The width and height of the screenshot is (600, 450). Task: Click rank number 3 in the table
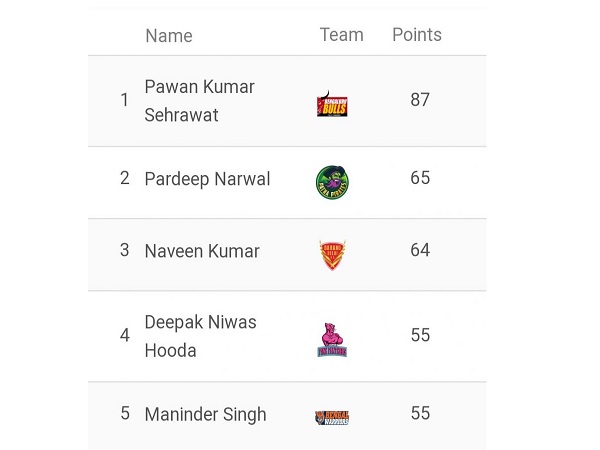pos(124,250)
